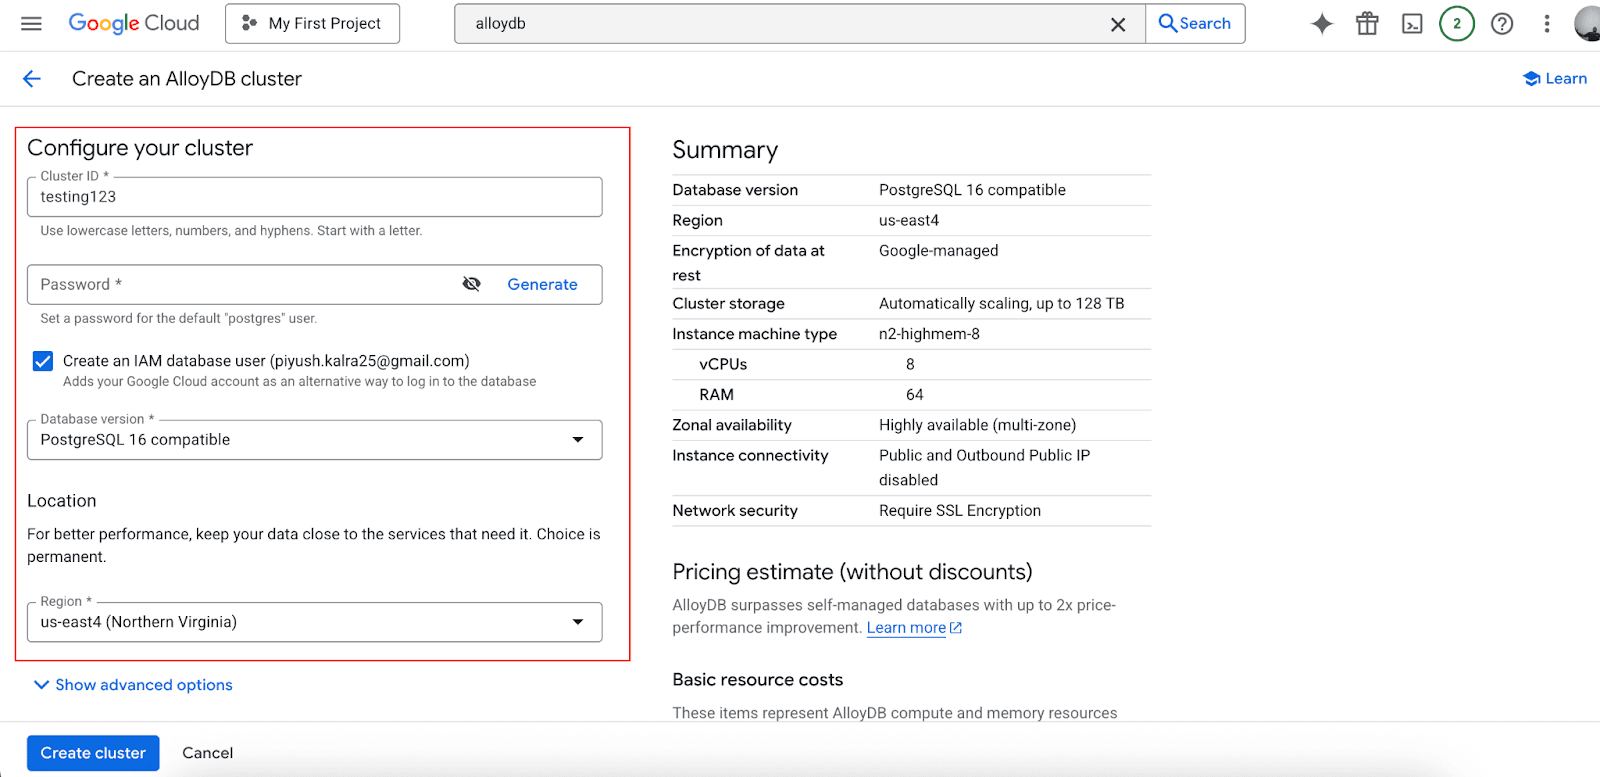Click 'Basic resource costs' heading

click(758, 680)
